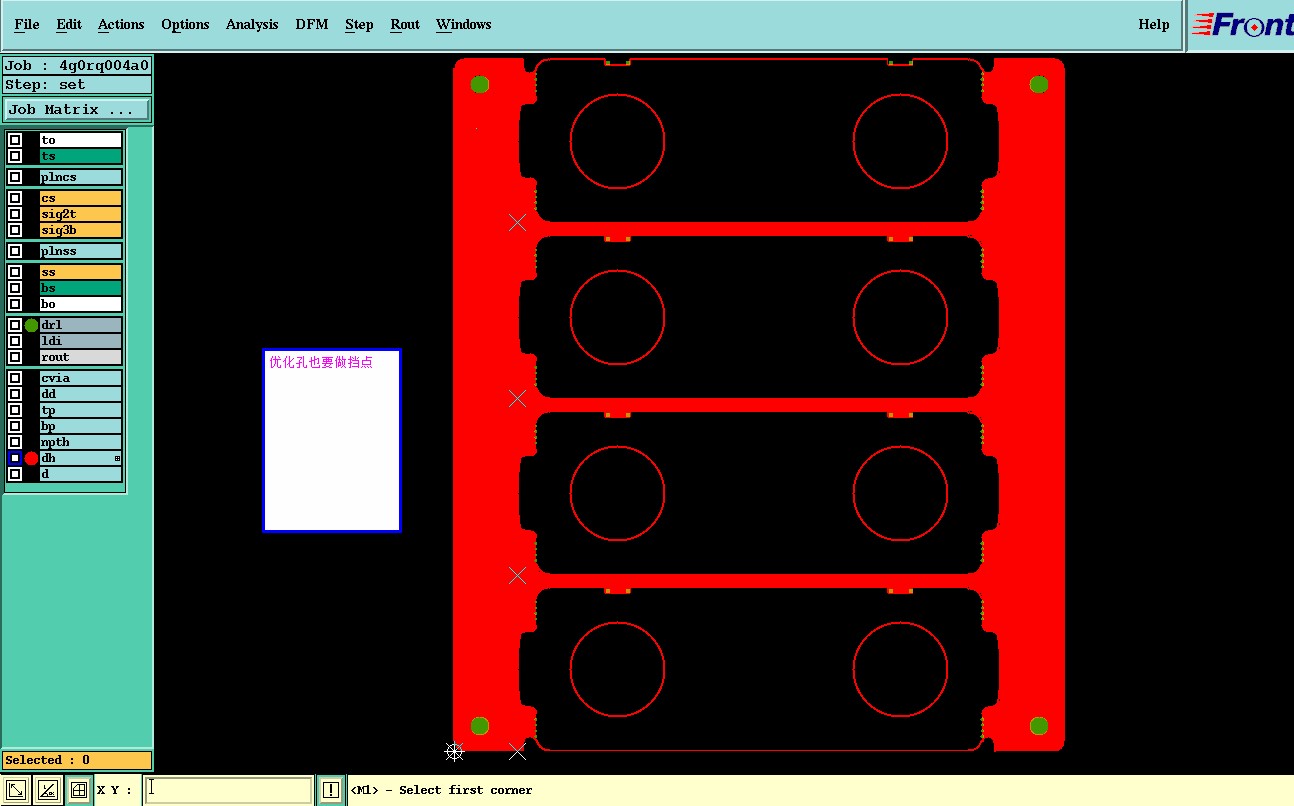The image size is (1294, 806).
Task: Click the note text 优化孔也要做挡点
Action: pos(321,362)
